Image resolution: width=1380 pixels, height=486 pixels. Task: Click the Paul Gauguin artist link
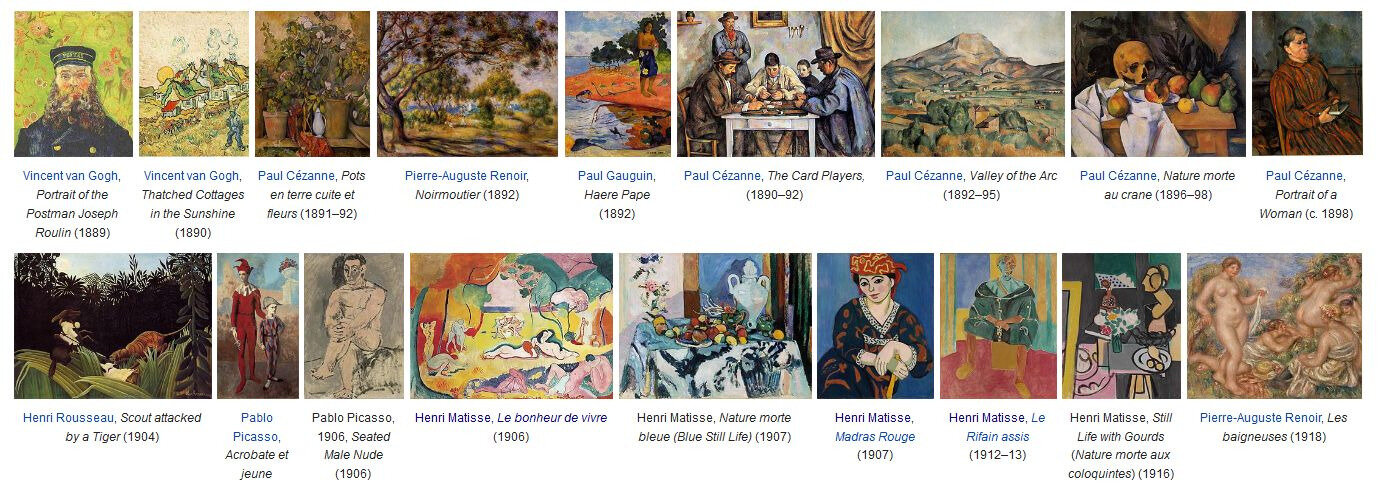pyautogui.click(x=617, y=176)
